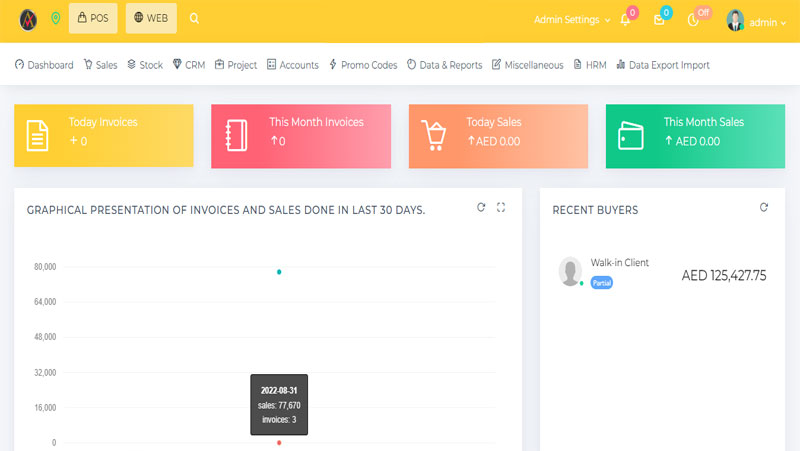Refresh the invoices and sales graph

tap(481, 207)
